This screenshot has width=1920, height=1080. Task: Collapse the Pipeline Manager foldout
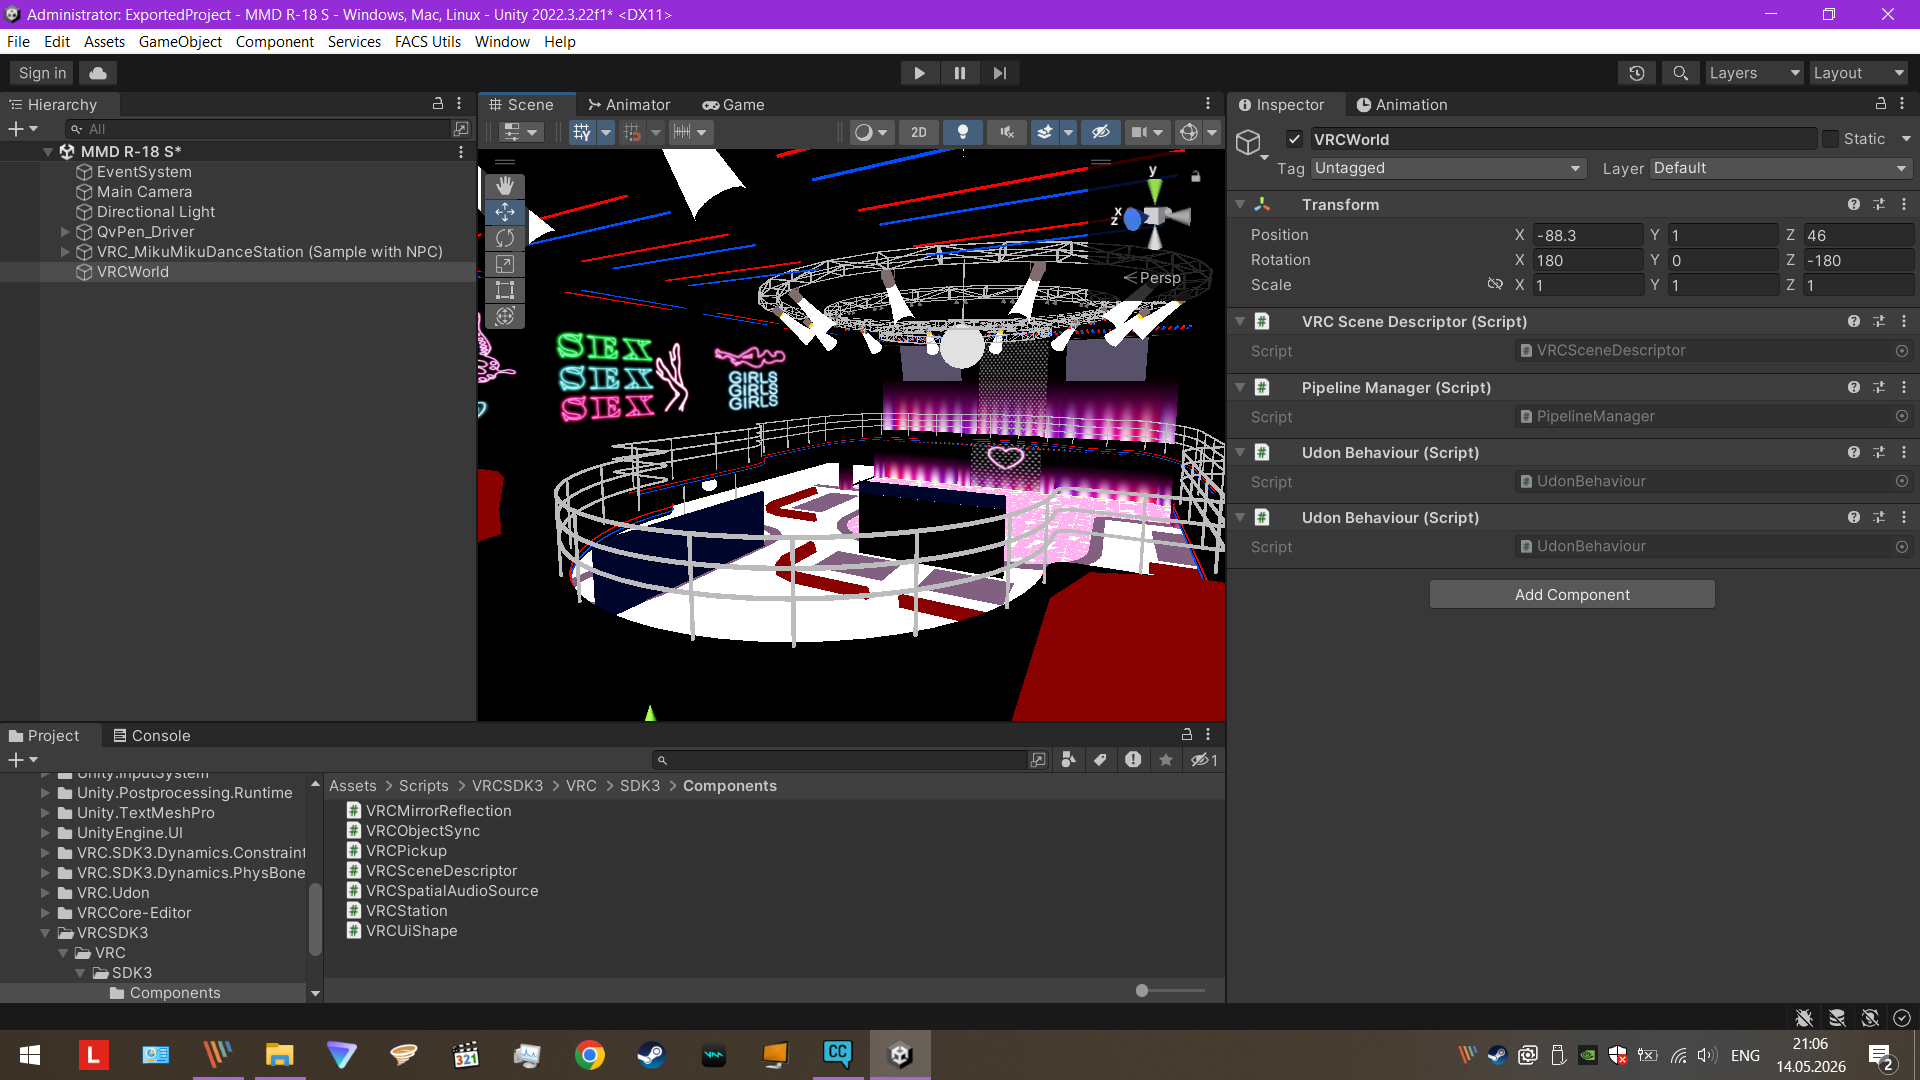pos(1240,387)
